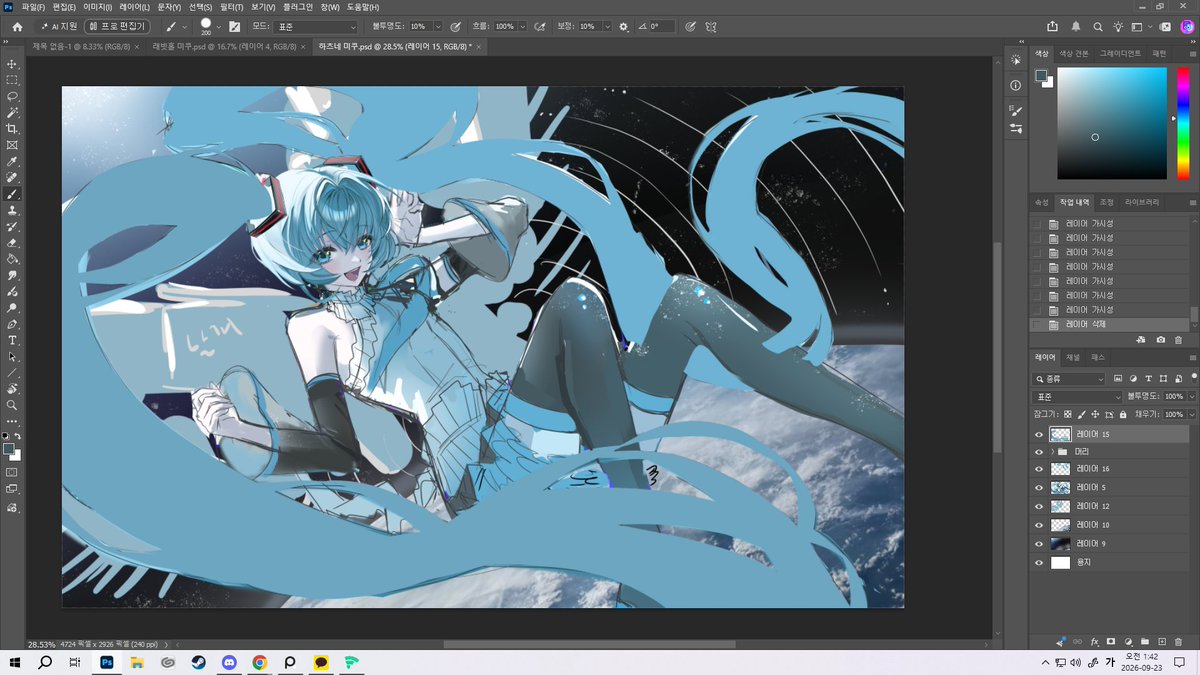Open the Search icon at top right
This screenshot has height=675, width=1200.
(1098, 26)
